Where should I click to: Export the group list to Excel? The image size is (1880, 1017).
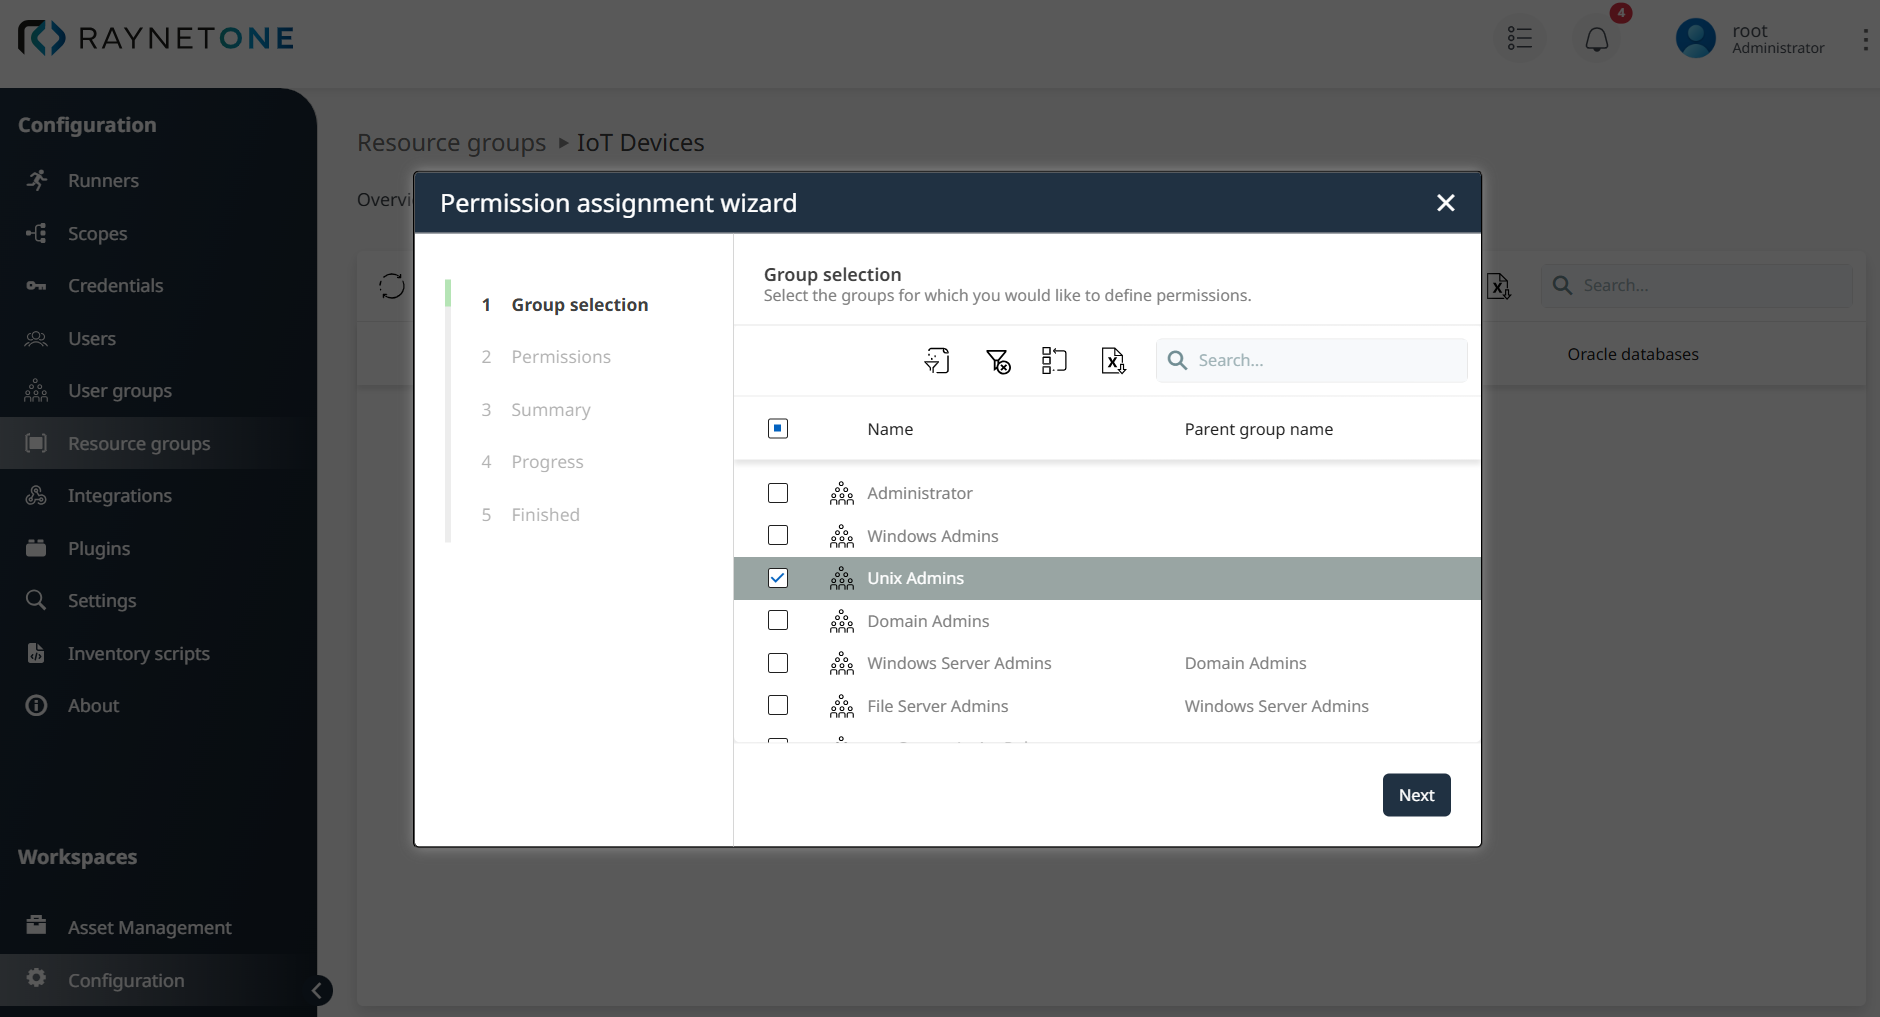coord(1113,360)
